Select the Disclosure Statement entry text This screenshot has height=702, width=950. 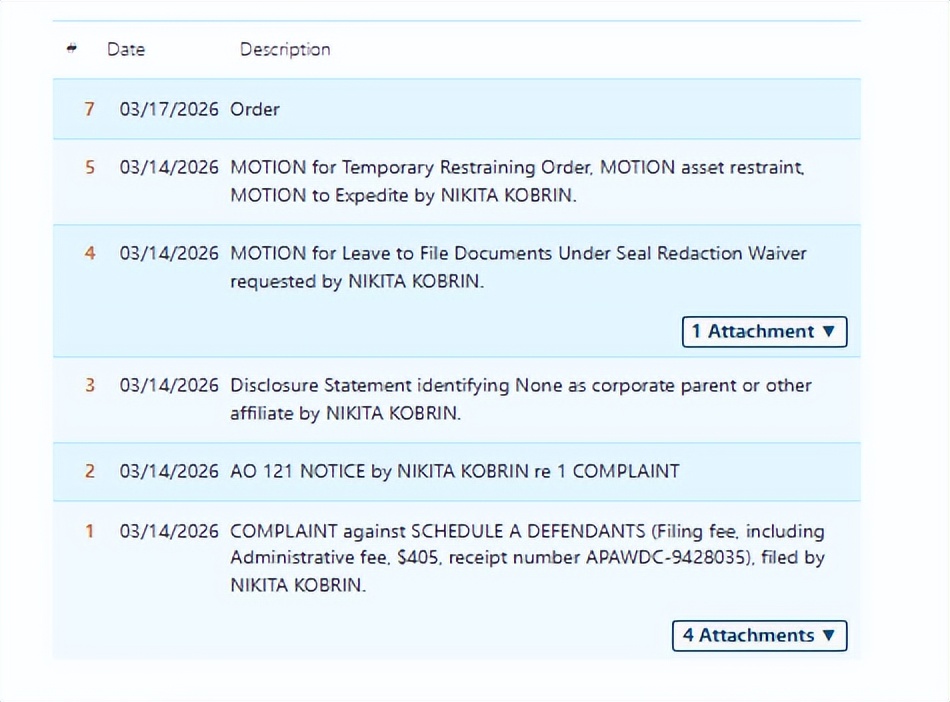(520, 398)
